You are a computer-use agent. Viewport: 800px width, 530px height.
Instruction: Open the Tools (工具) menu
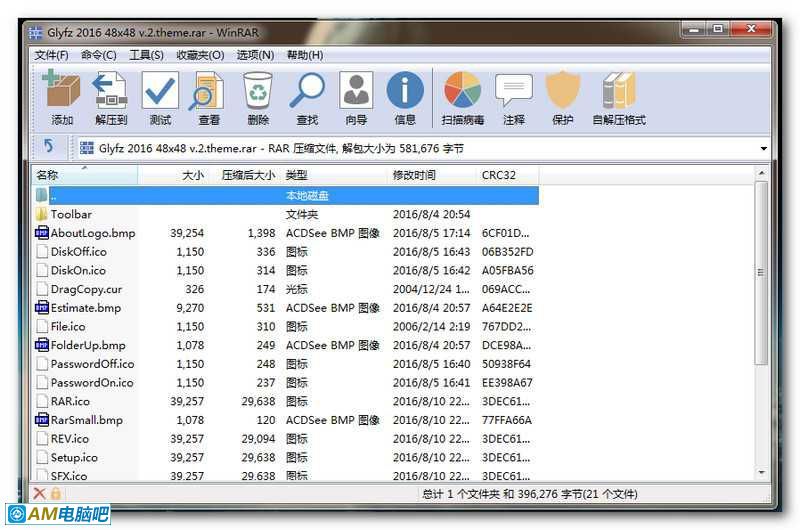146,55
